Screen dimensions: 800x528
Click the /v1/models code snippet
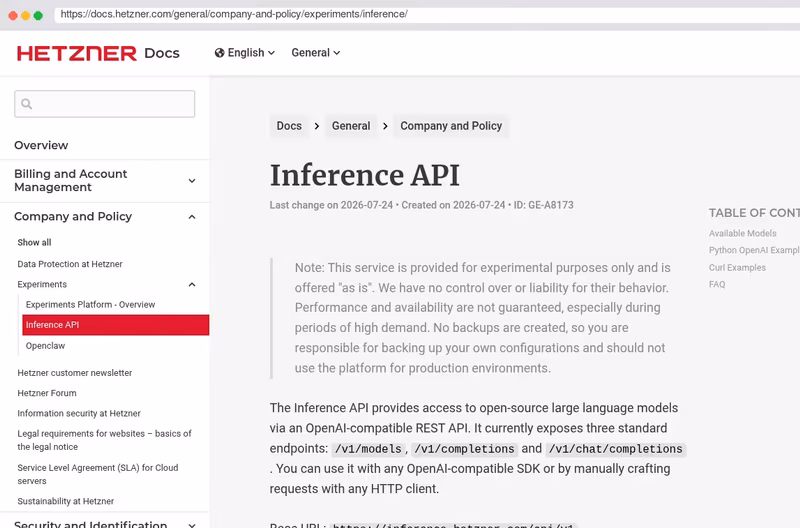pyautogui.click(x=368, y=449)
